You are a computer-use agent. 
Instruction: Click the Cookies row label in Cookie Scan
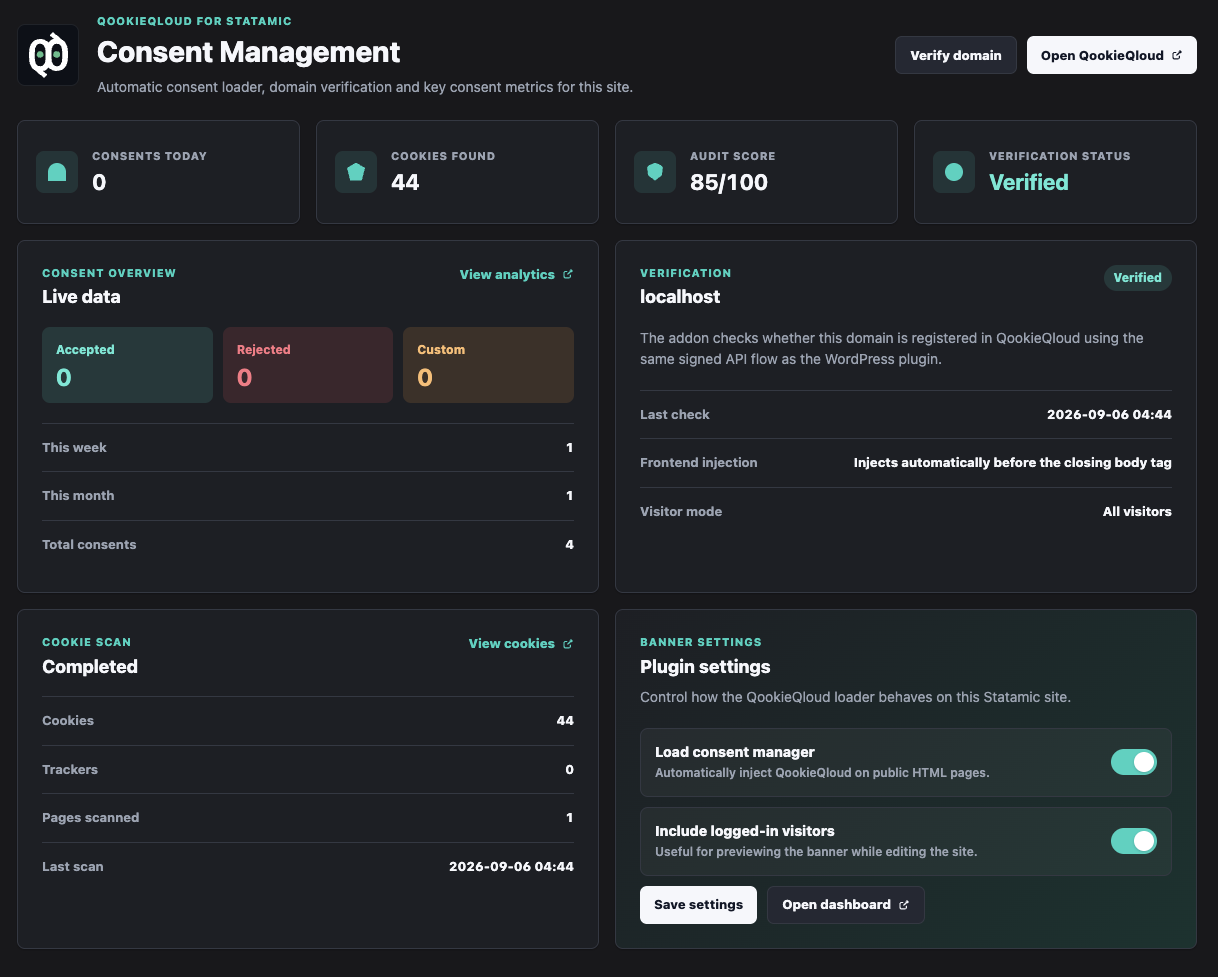pyautogui.click(x=68, y=721)
